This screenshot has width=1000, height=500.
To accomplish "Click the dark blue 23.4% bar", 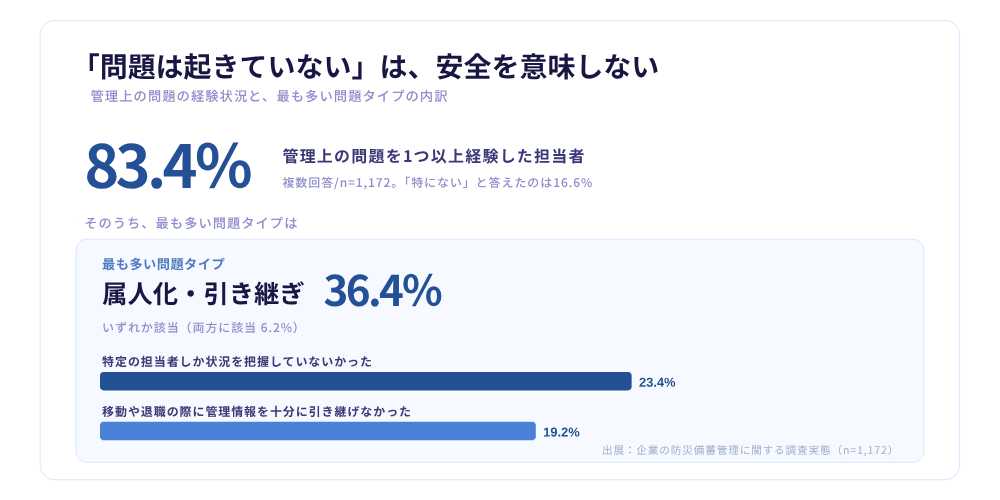I will coord(365,381).
